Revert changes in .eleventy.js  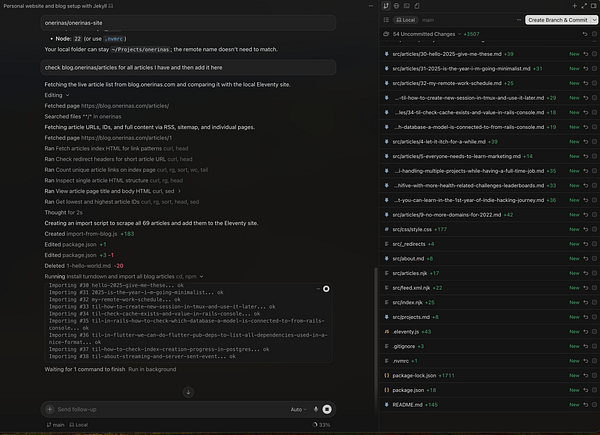point(586,332)
